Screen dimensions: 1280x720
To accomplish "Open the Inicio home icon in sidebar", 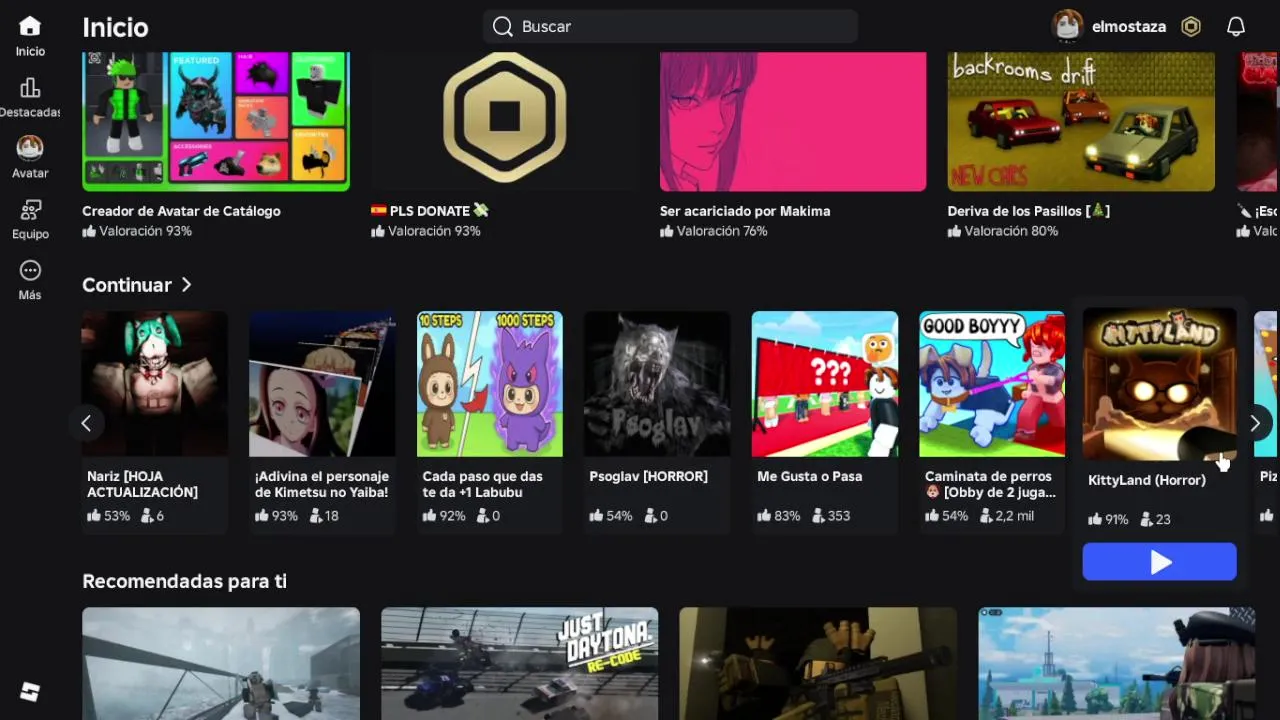I will coord(30,27).
